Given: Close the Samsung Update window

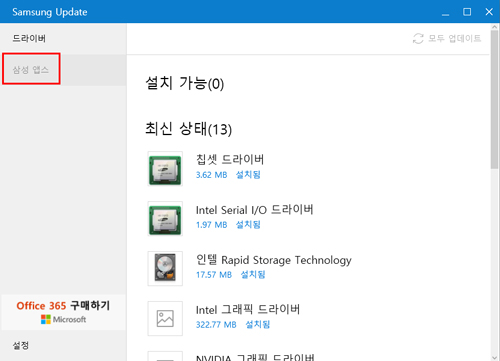Looking at the screenshot, I should [489, 12].
